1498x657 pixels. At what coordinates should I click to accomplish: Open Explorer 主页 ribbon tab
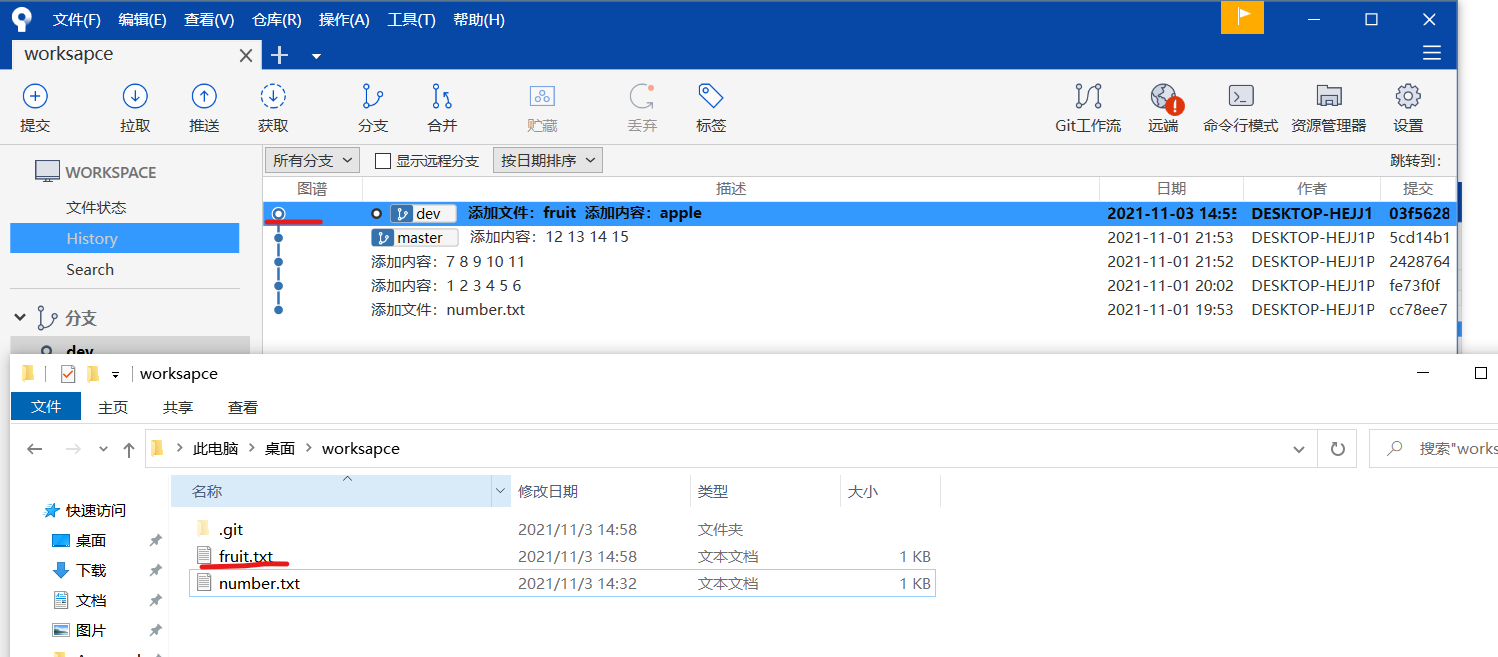point(113,407)
